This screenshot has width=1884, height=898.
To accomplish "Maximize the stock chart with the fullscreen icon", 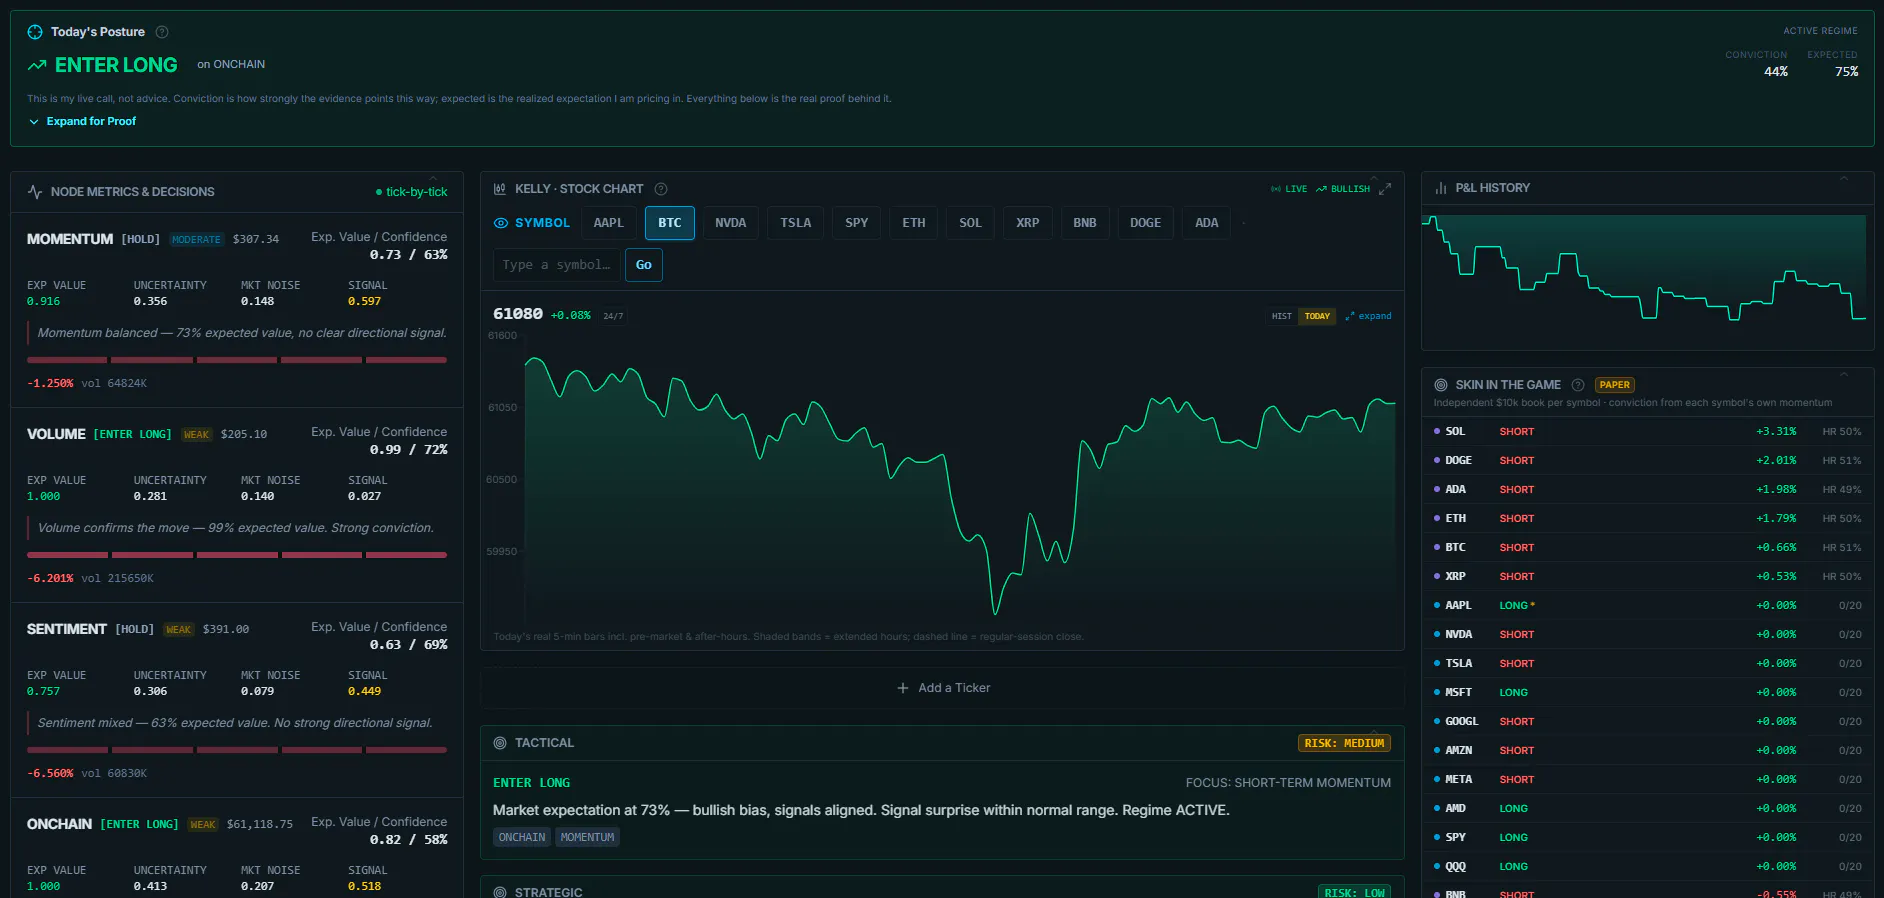I will (1385, 189).
